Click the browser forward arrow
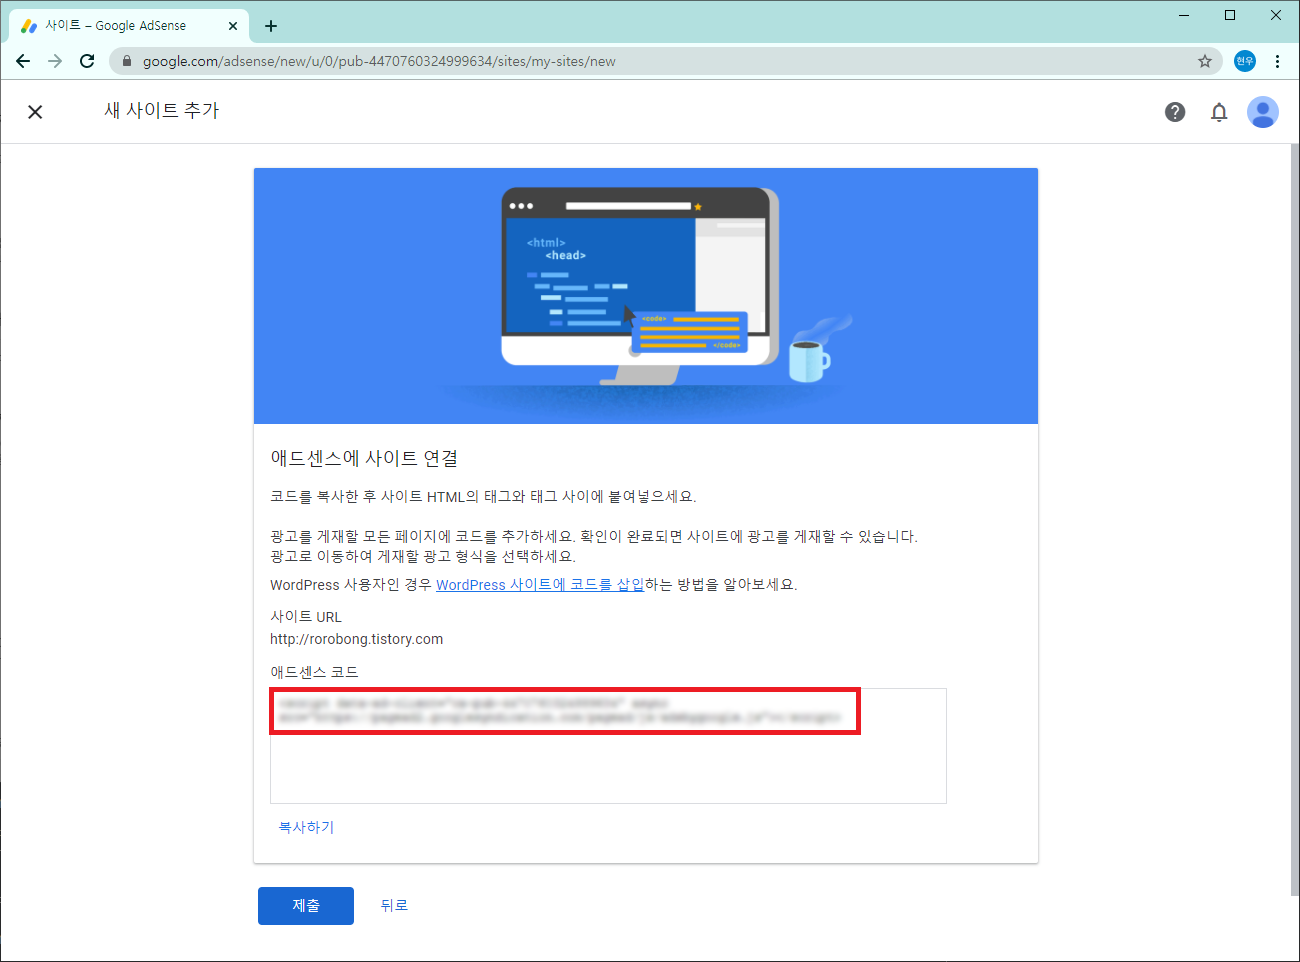Image resolution: width=1300 pixels, height=962 pixels. [x=55, y=61]
